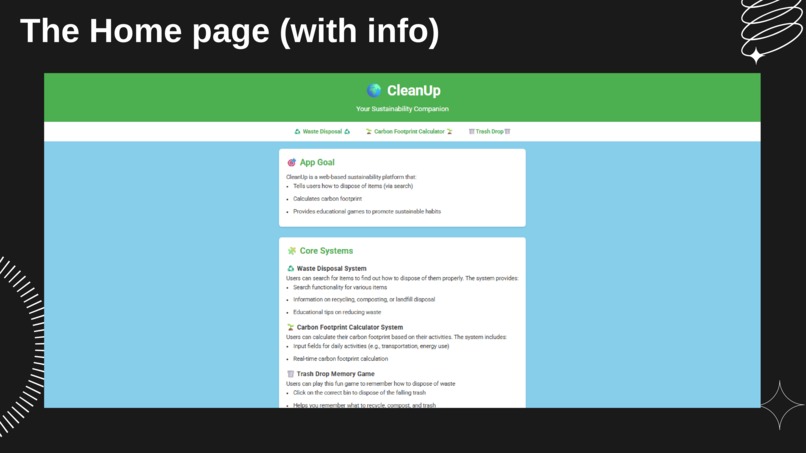Click 'Search functionality for various items' bullet

click(x=340, y=287)
